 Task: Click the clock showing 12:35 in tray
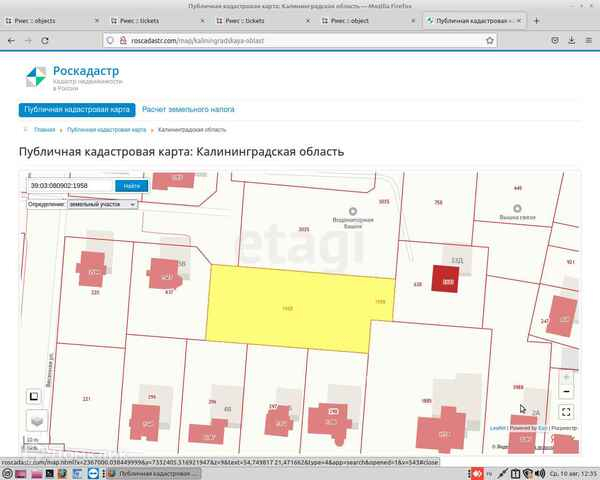(x=573, y=474)
